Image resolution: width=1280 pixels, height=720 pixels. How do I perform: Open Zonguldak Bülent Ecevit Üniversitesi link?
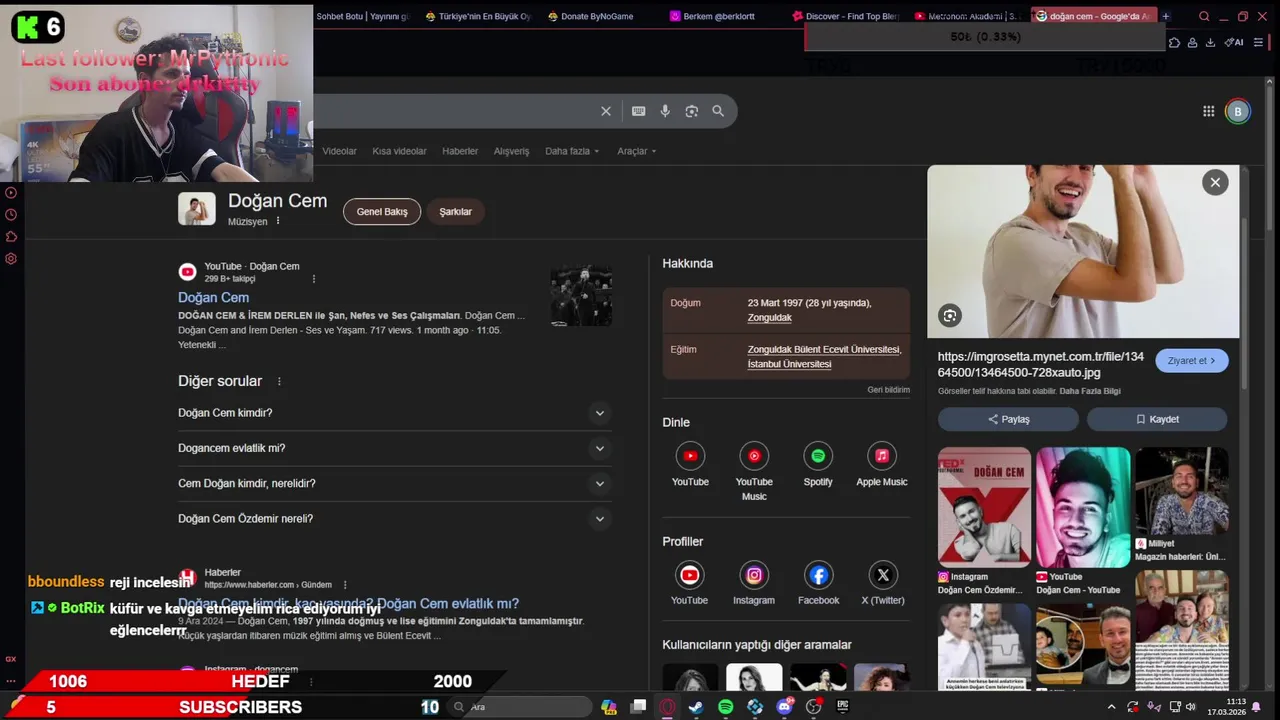point(824,350)
